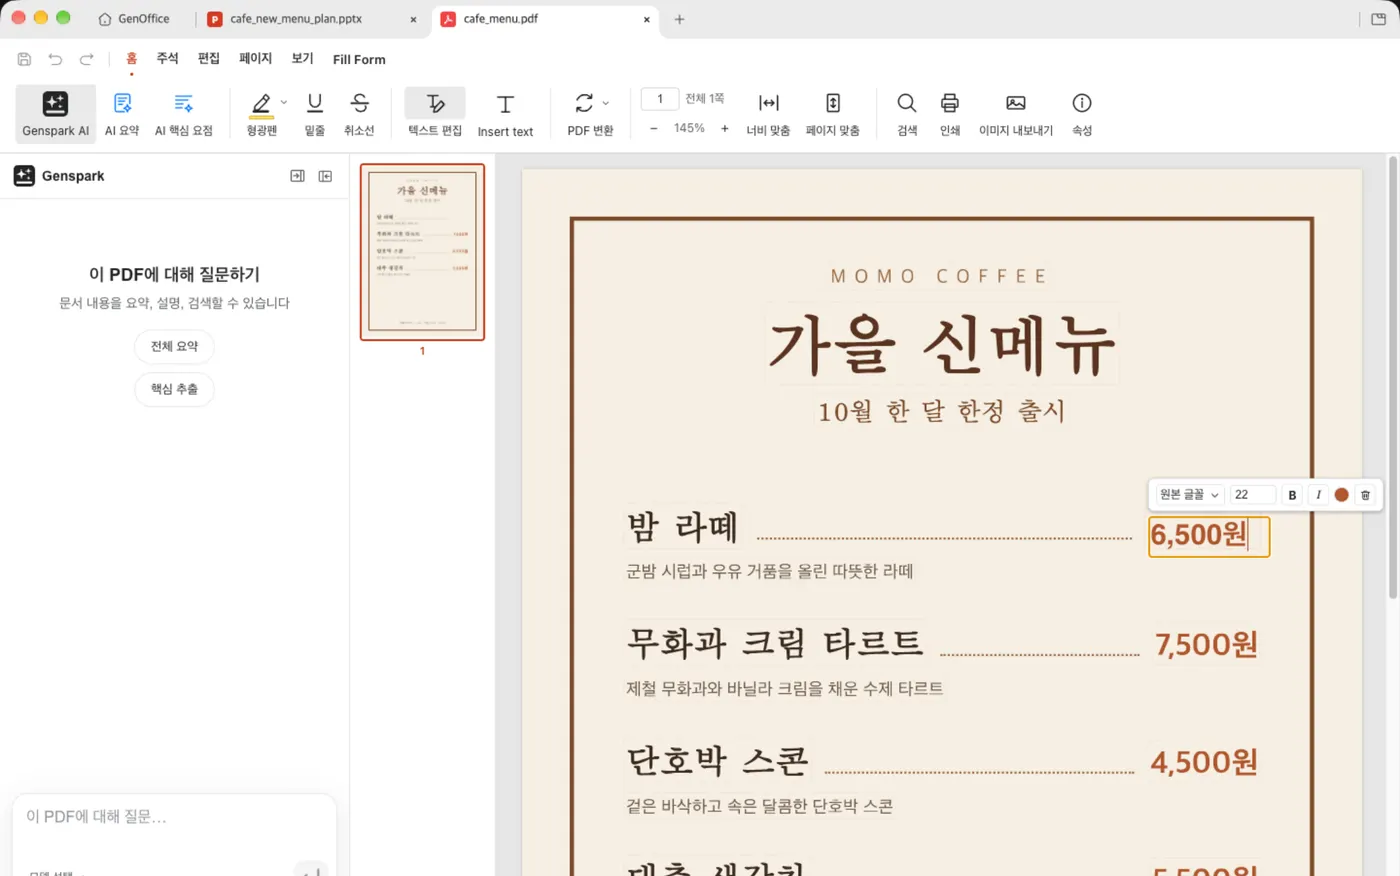
Task: Click the page number input field
Action: 660,99
